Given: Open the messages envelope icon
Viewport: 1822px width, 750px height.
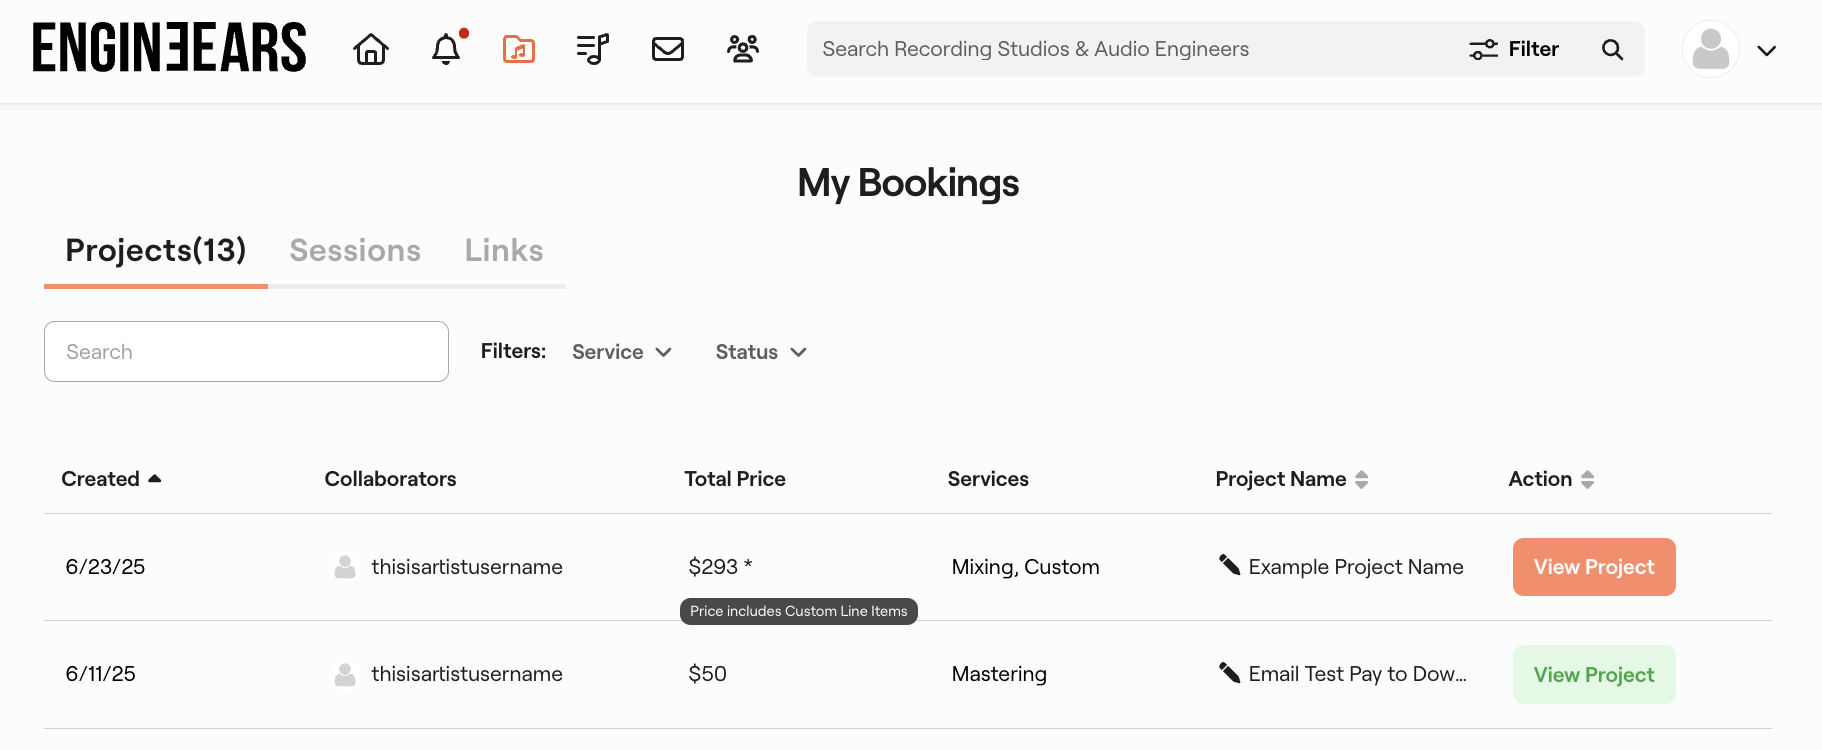Looking at the screenshot, I should [667, 49].
